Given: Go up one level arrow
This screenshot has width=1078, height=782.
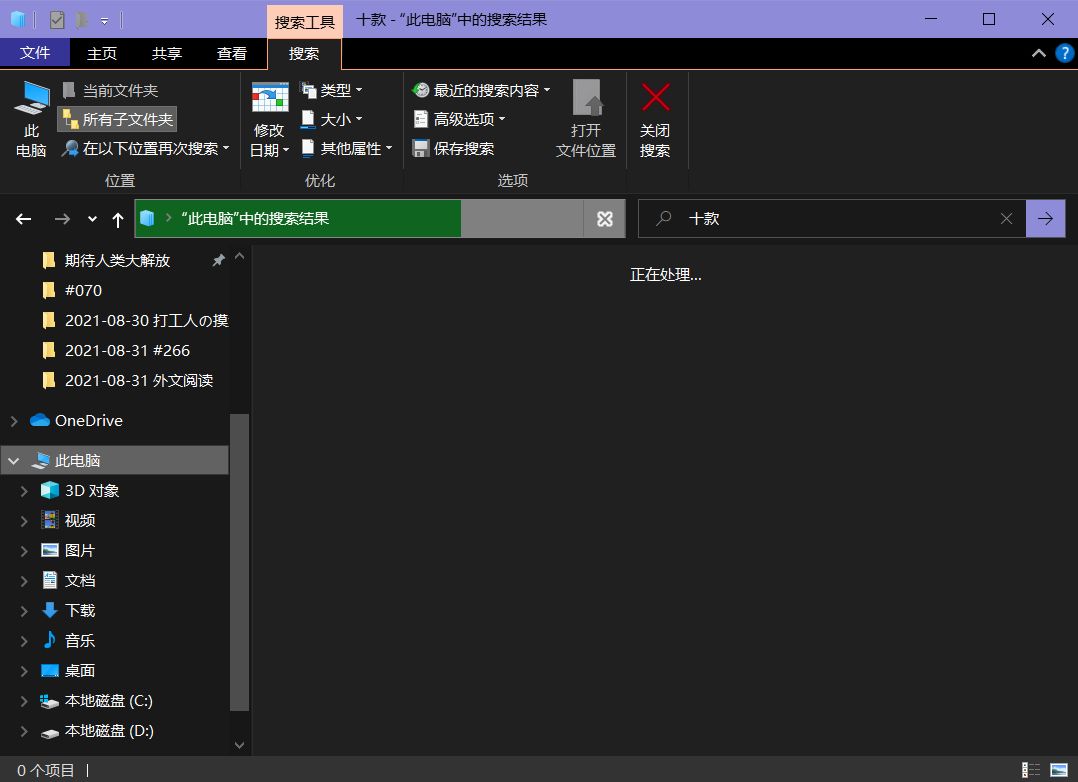Looking at the screenshot, I should tap(118, 219).
